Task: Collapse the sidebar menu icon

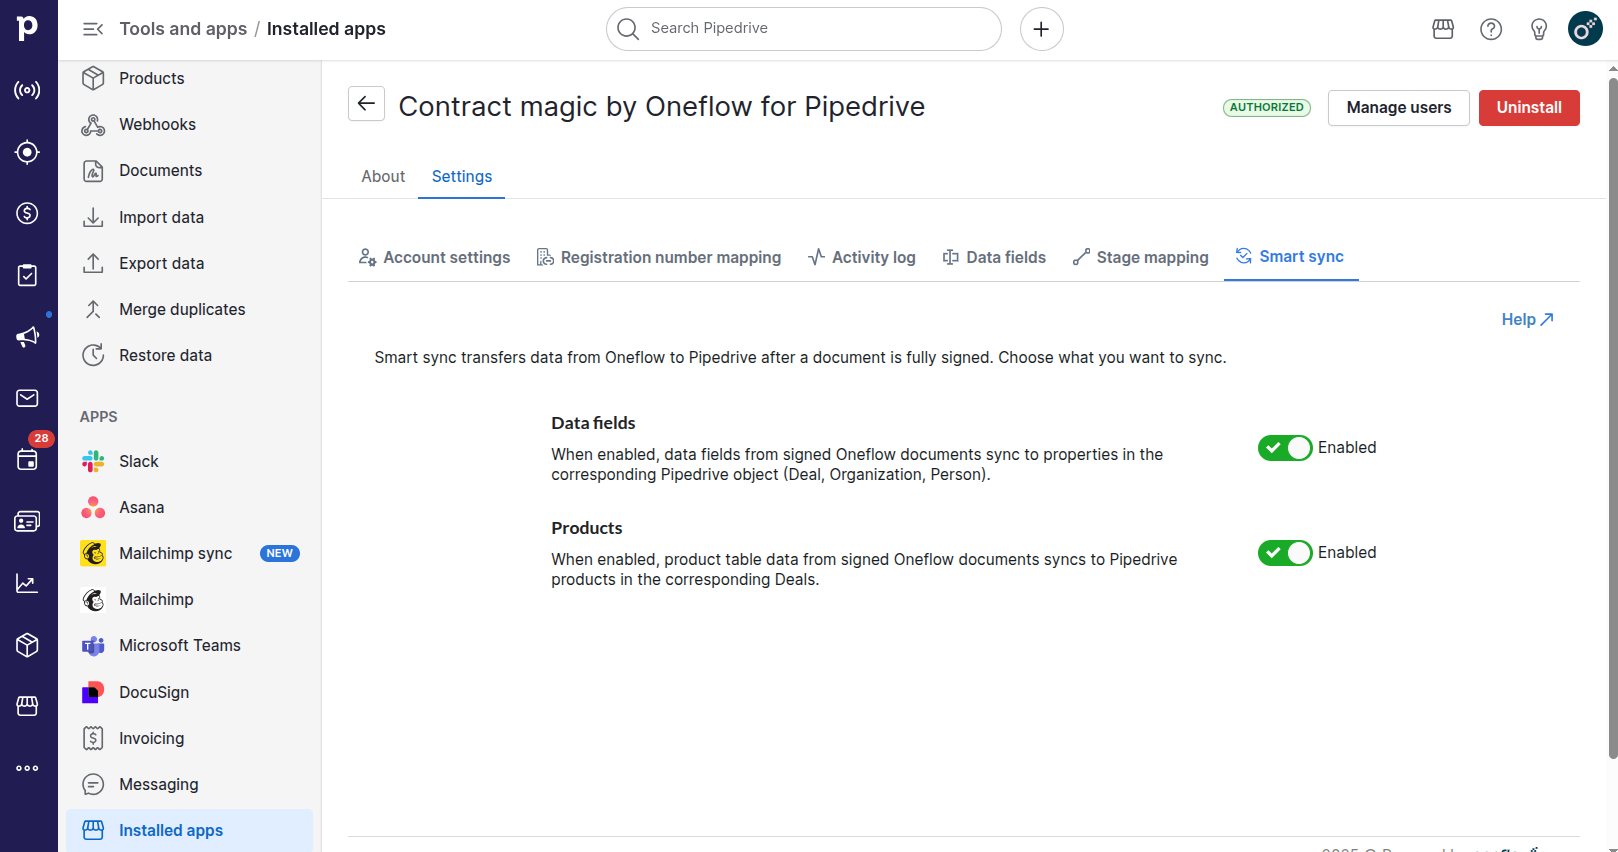Action: click(x=93, y=29)
